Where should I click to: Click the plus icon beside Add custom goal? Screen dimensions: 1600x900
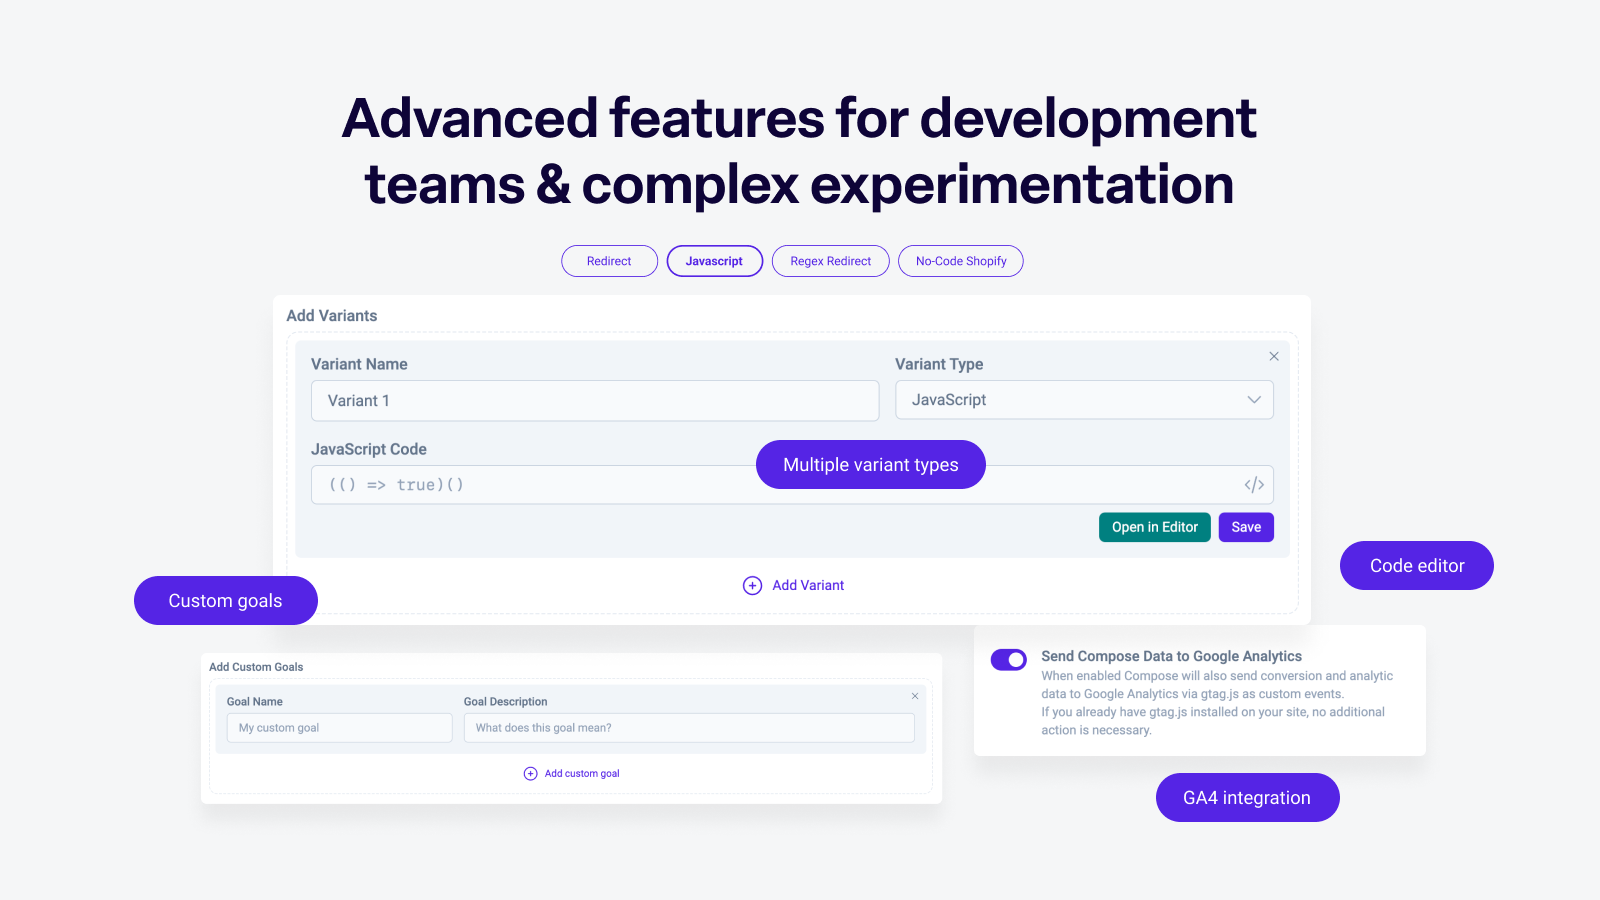tap(529, 773)
